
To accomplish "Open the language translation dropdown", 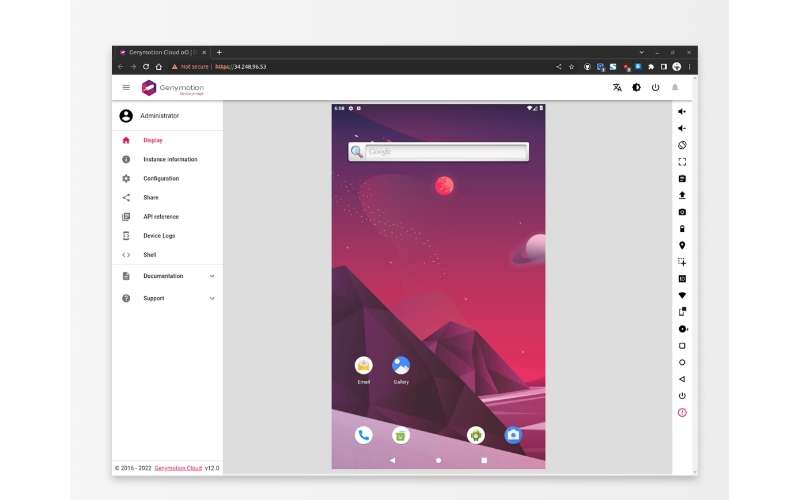I will point(617,88).
